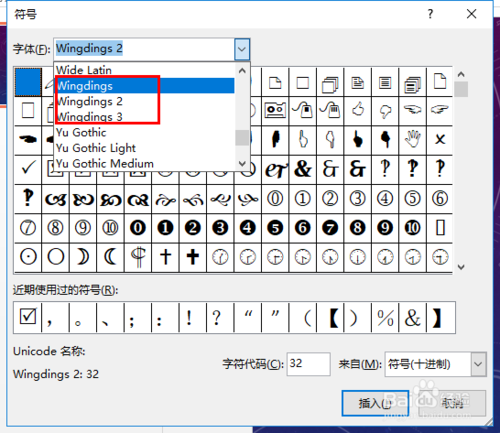Select the bold ampersand symbol
The image size is (500, 433).
(303, 169)
